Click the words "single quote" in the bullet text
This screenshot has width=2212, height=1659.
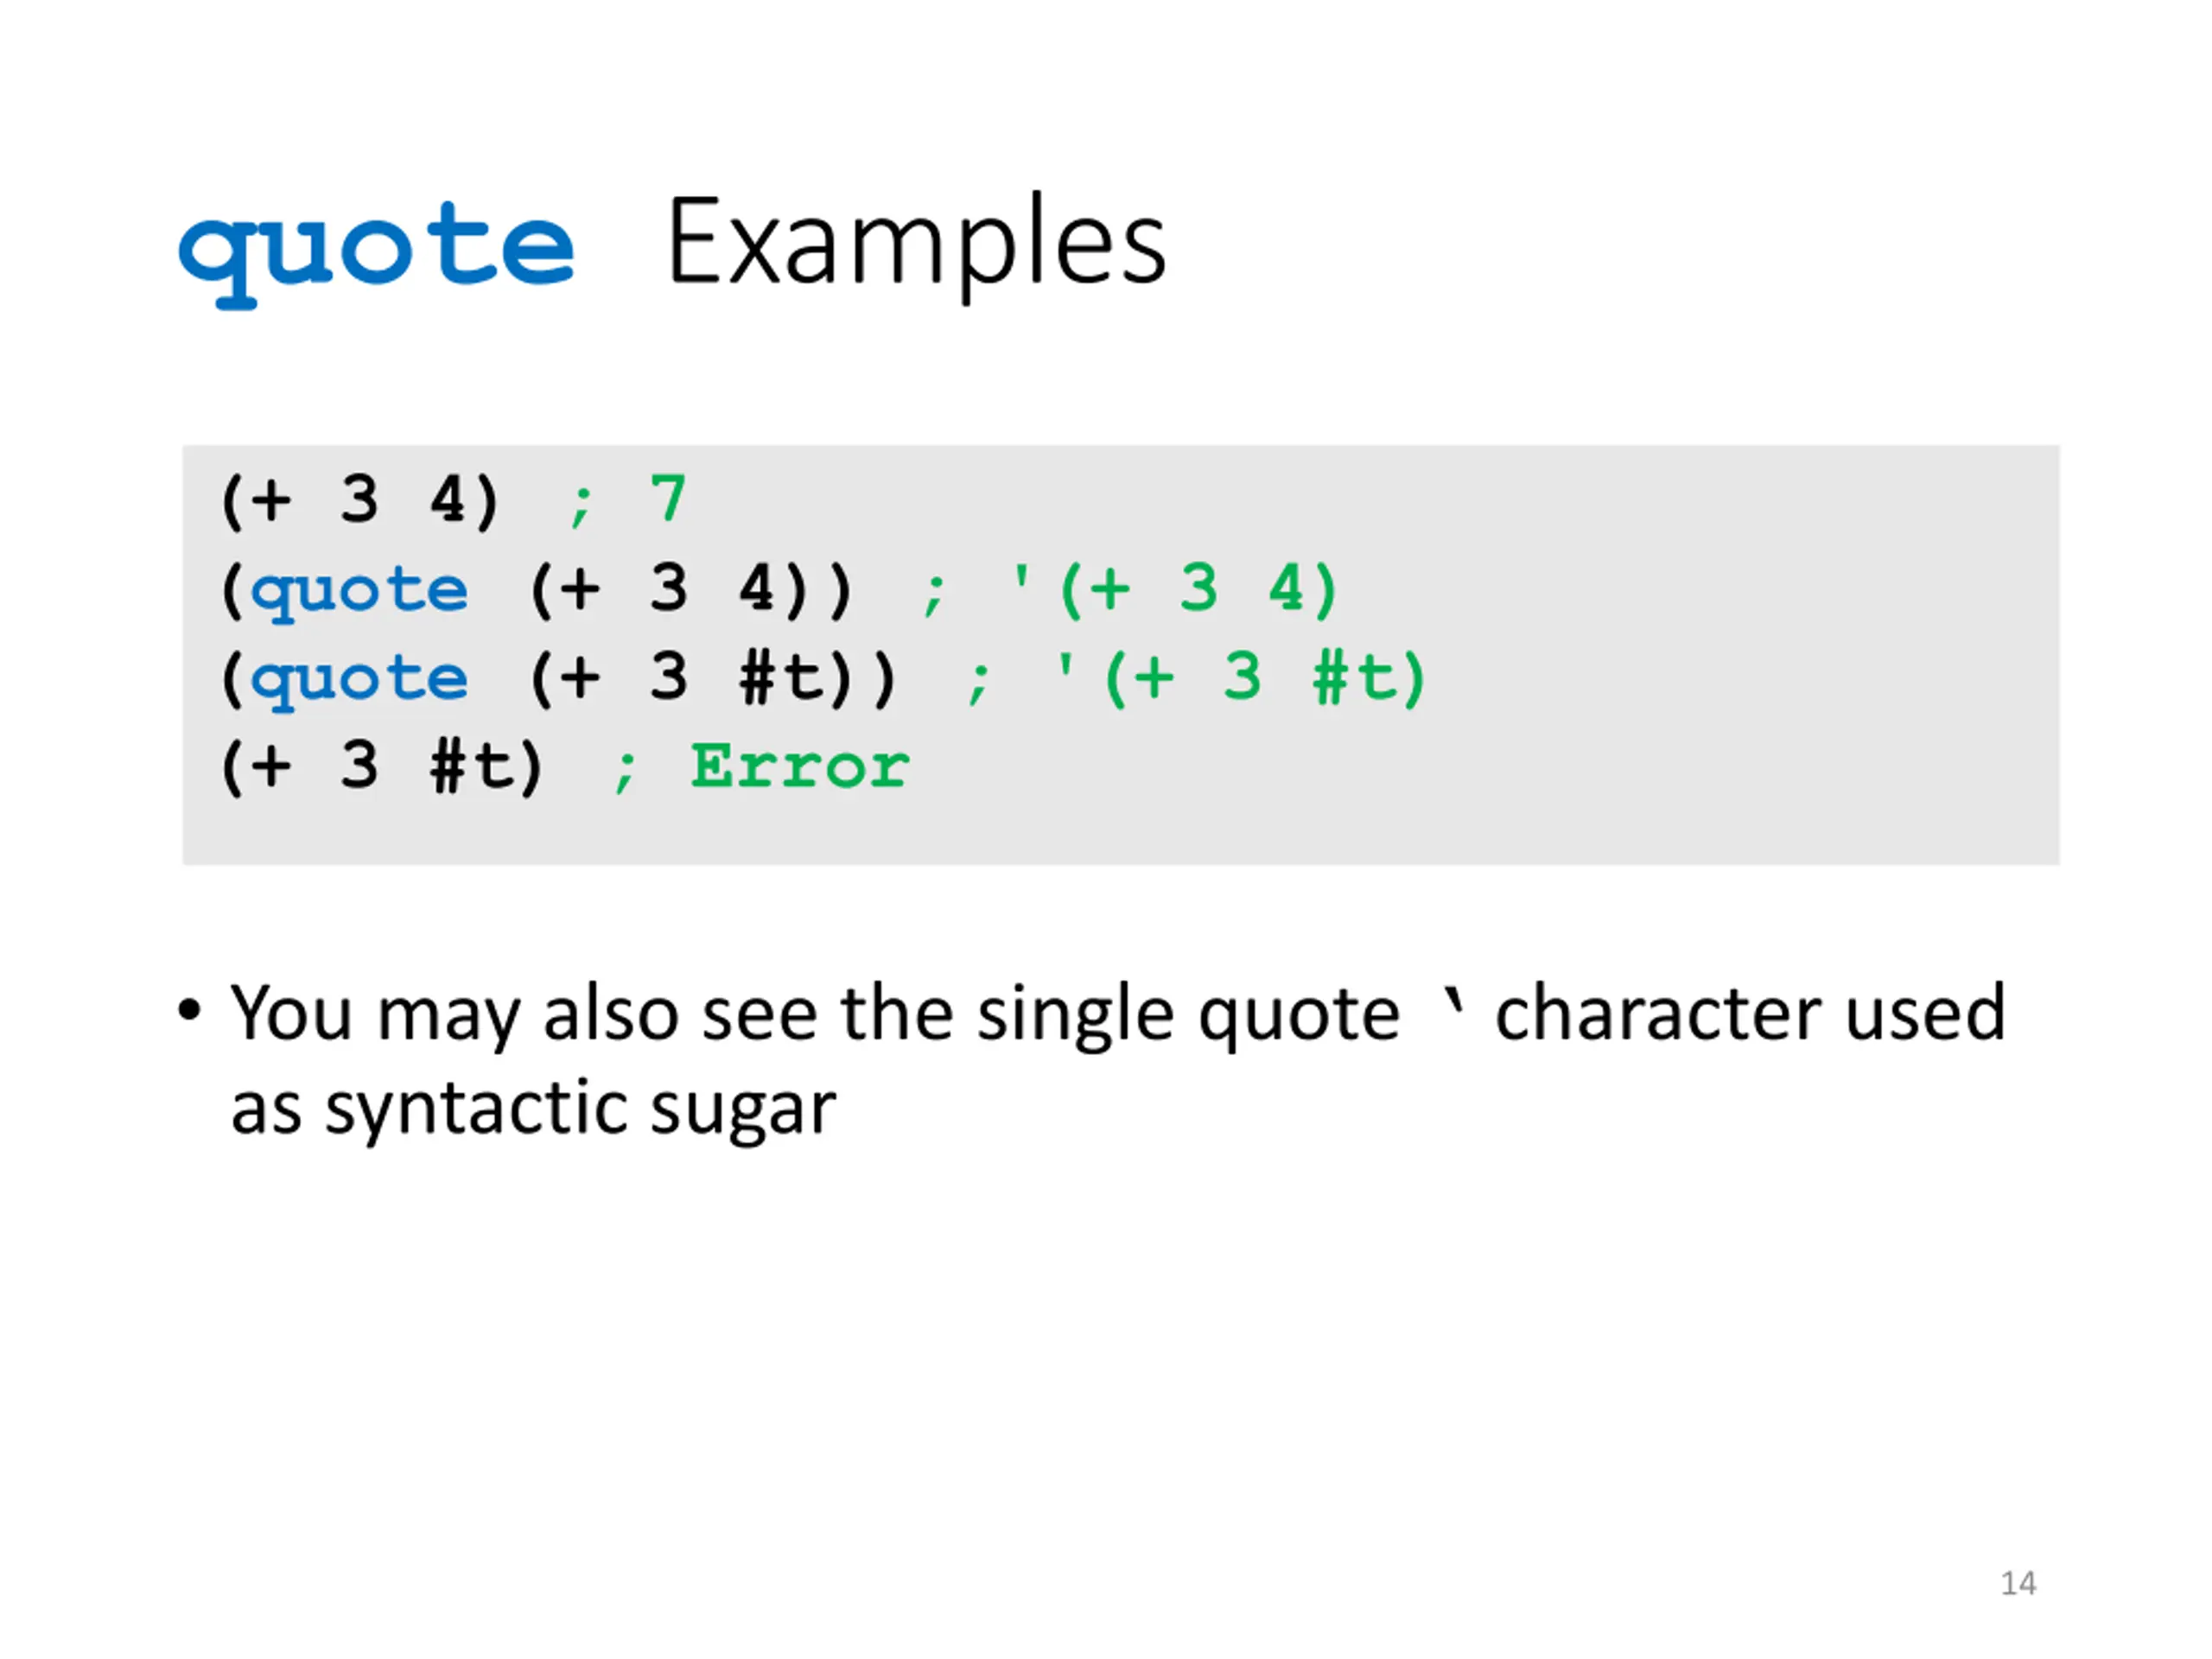coord(1188,1016)
